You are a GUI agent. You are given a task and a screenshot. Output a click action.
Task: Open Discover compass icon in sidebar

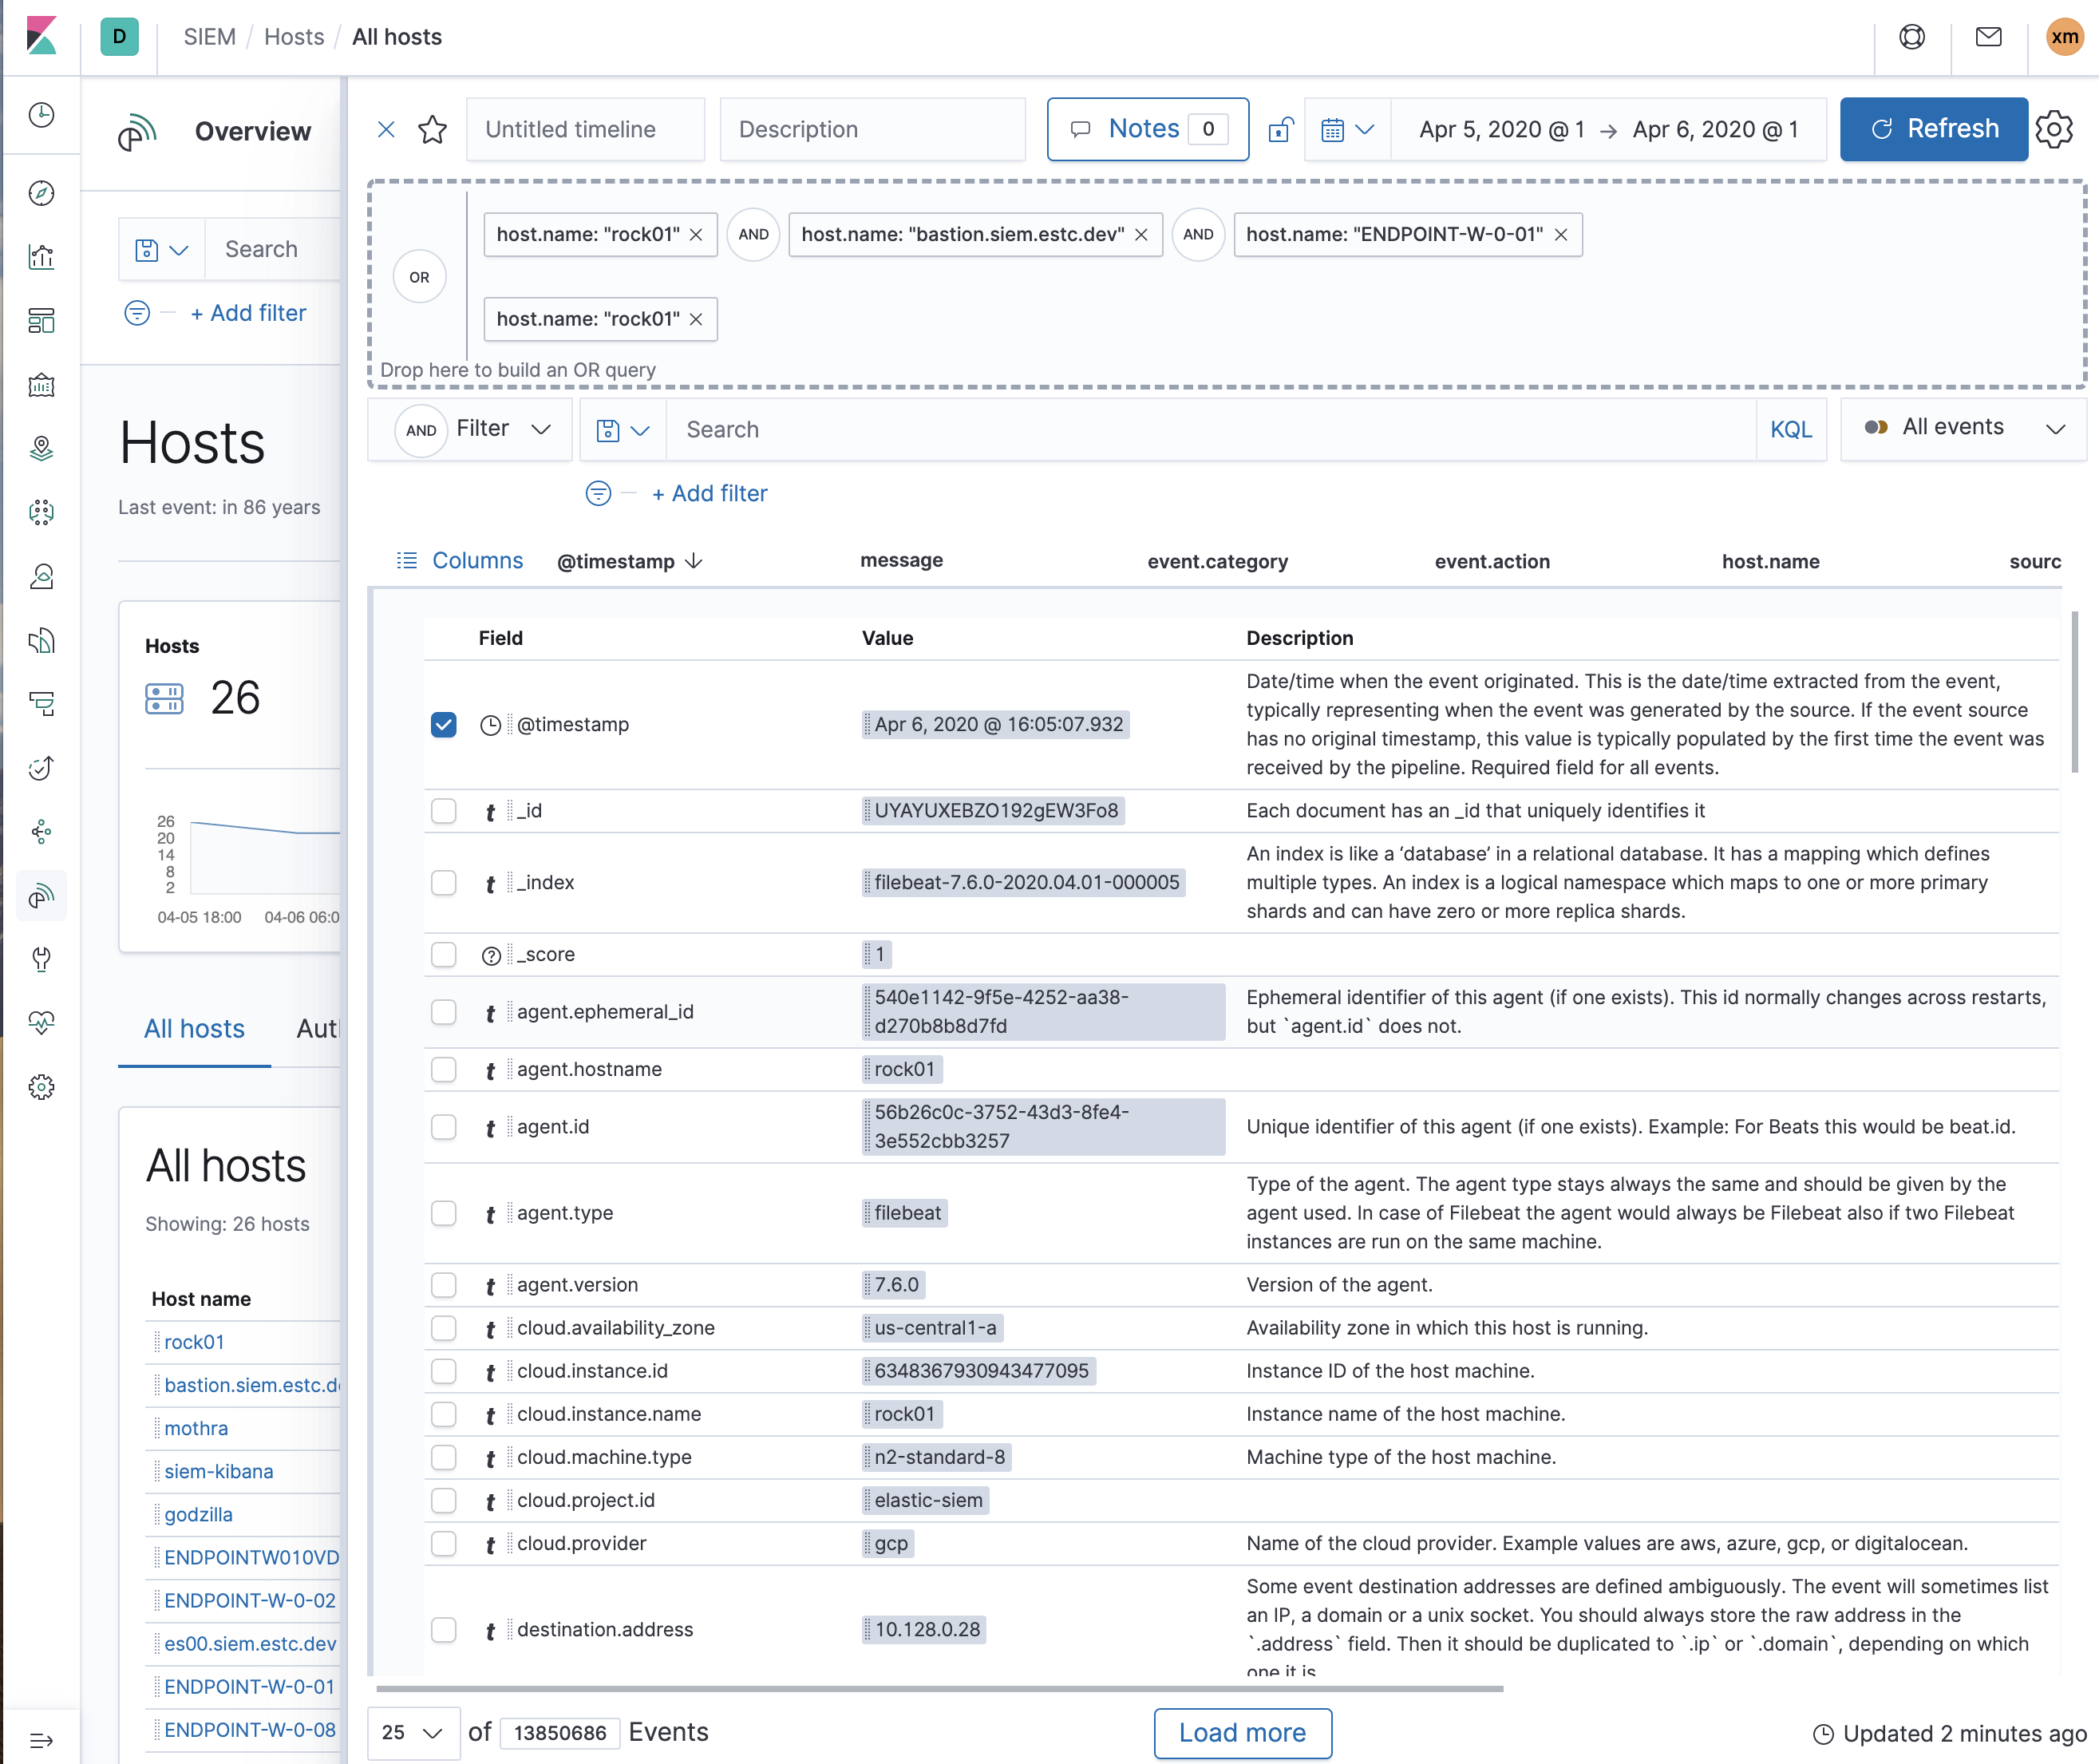tap(41, 193)
